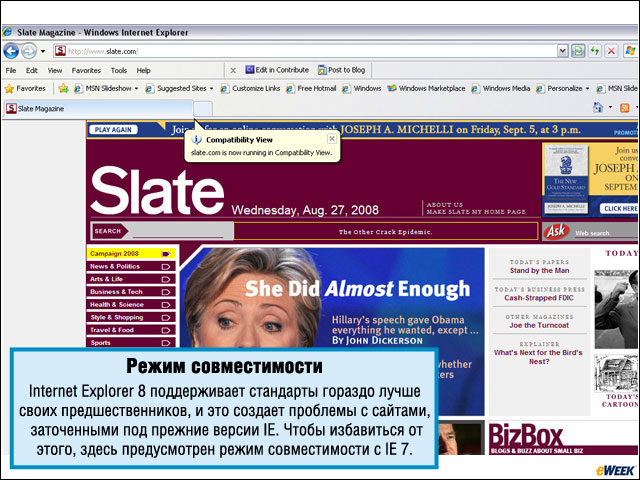640x480 pixels.
Task: Open Style & Shopping section
Action: [x=131, y=317]
